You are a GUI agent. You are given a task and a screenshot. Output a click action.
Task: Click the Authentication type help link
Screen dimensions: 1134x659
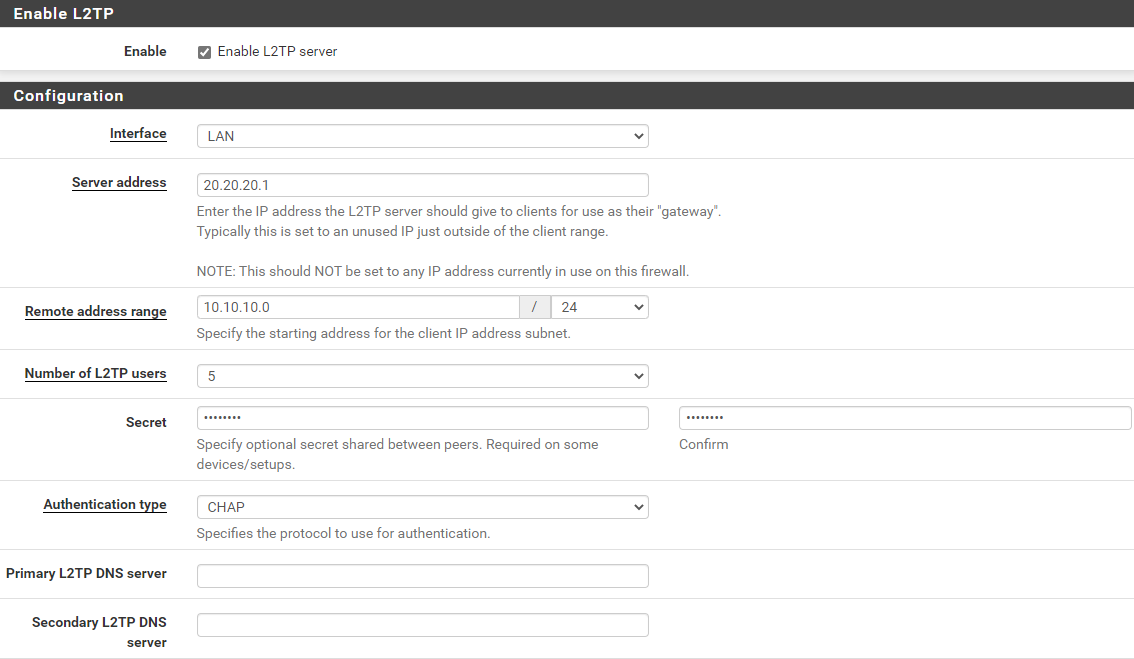(105, 504)
